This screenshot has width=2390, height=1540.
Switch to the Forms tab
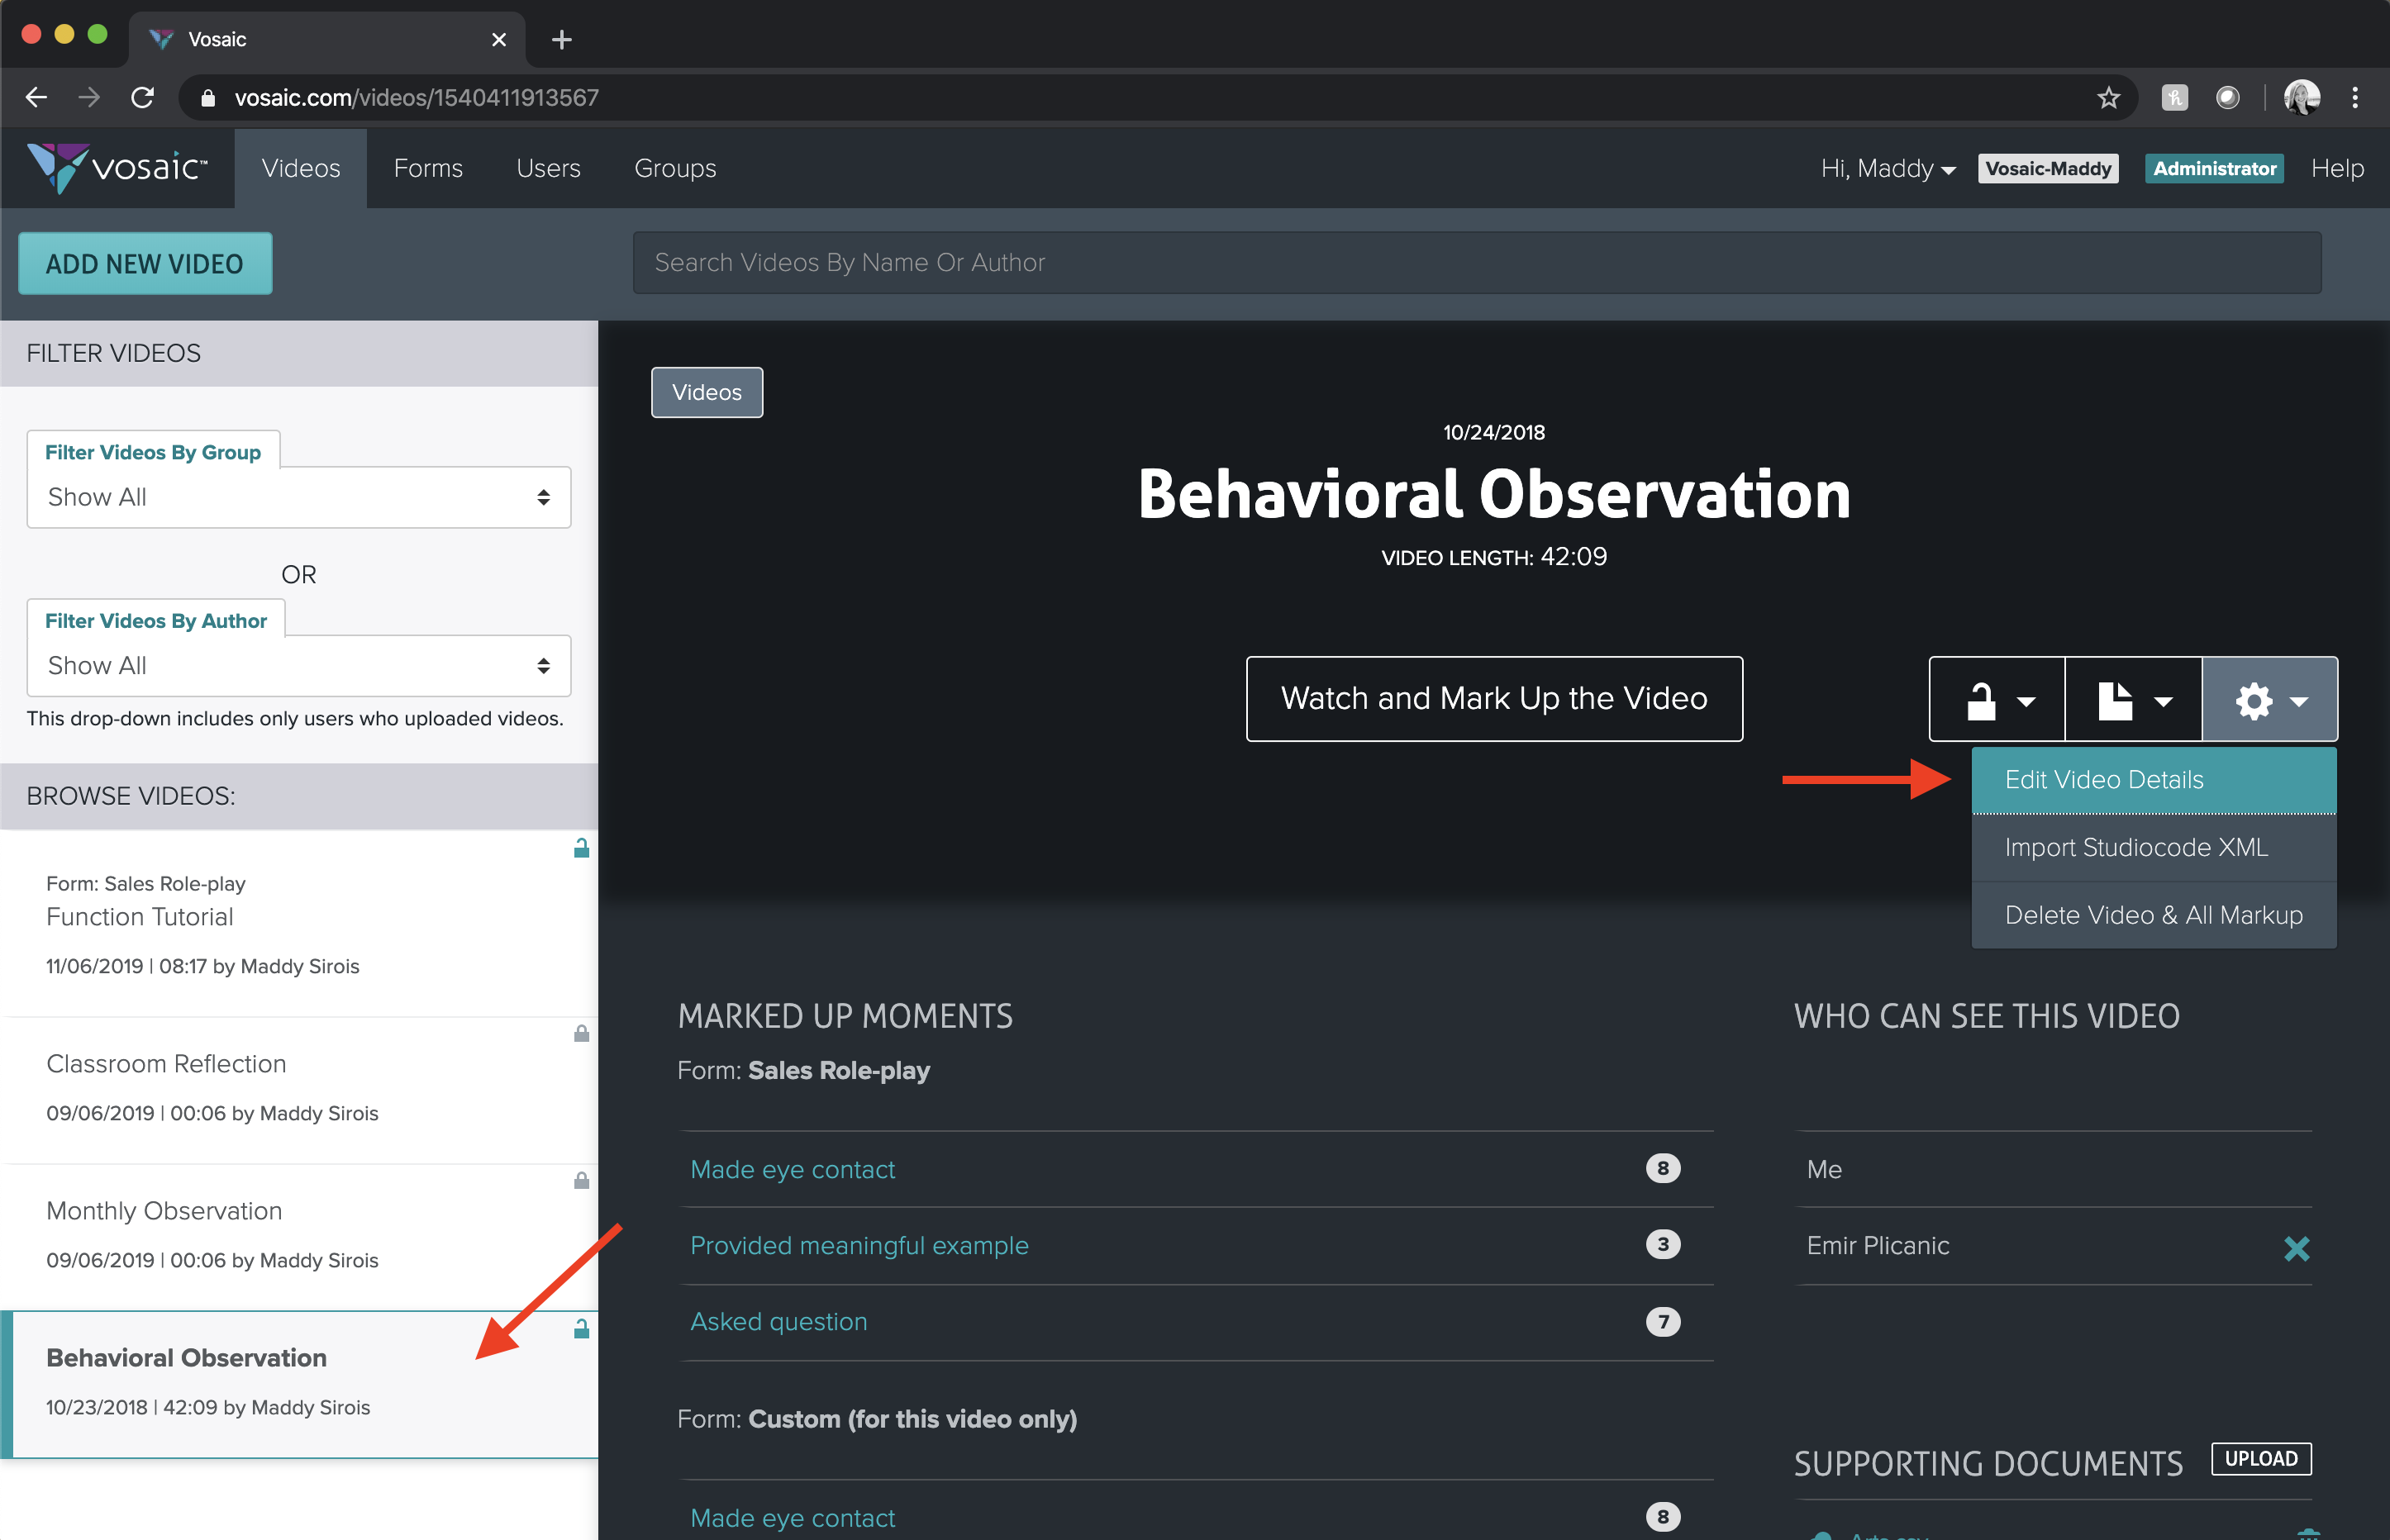click(428, 169)
